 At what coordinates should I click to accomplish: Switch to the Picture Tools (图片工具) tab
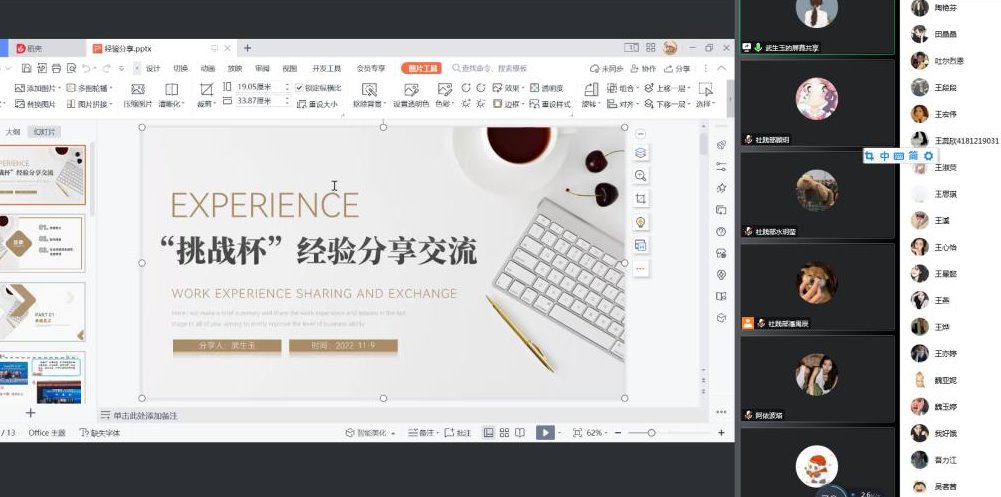pos(422,69)
